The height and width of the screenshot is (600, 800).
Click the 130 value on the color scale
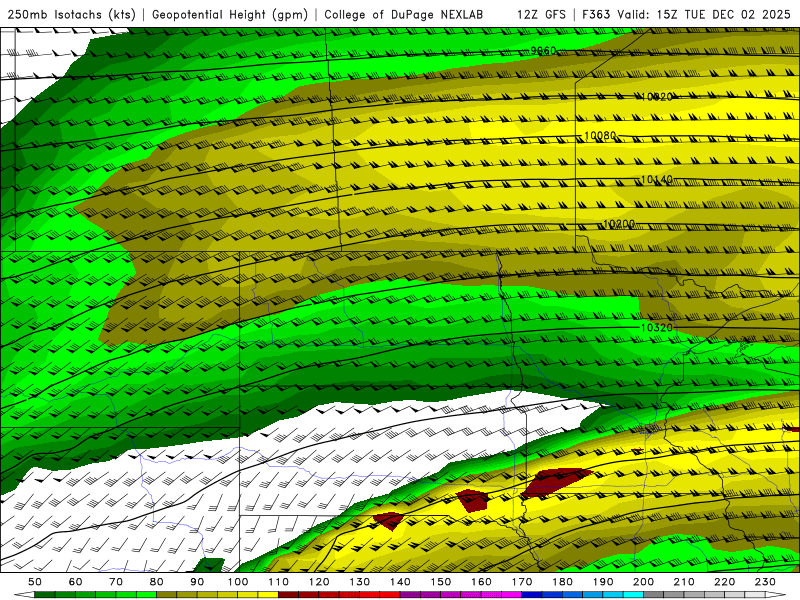point(360,582)
